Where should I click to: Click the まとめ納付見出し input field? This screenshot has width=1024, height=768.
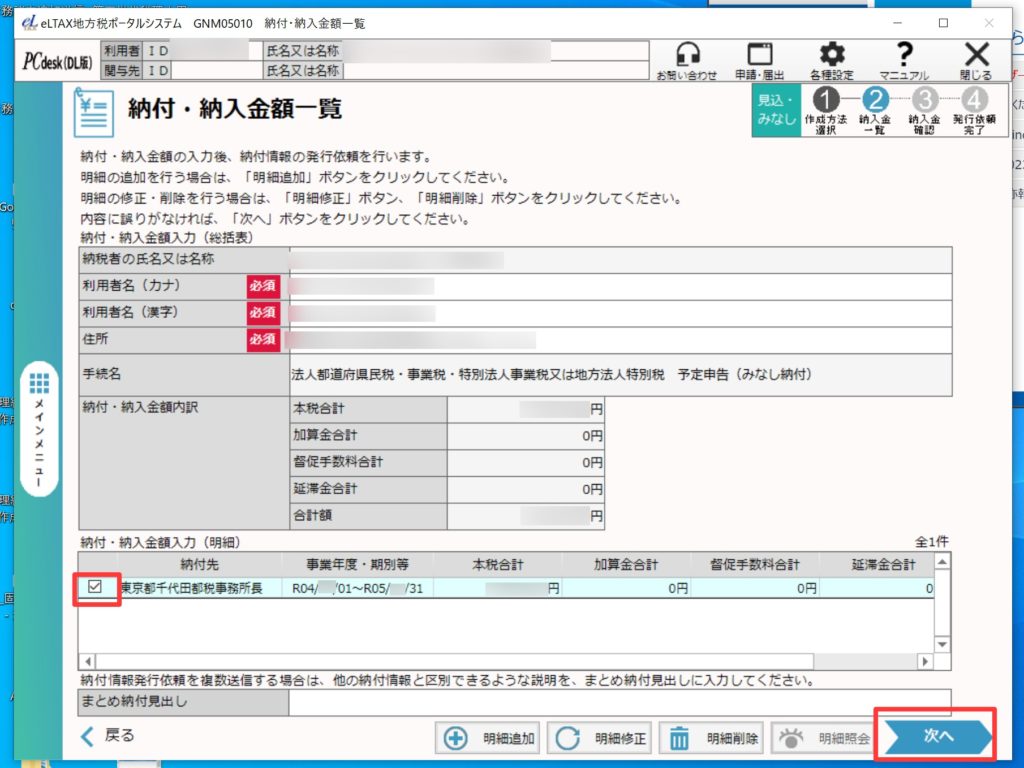(620, 702)
